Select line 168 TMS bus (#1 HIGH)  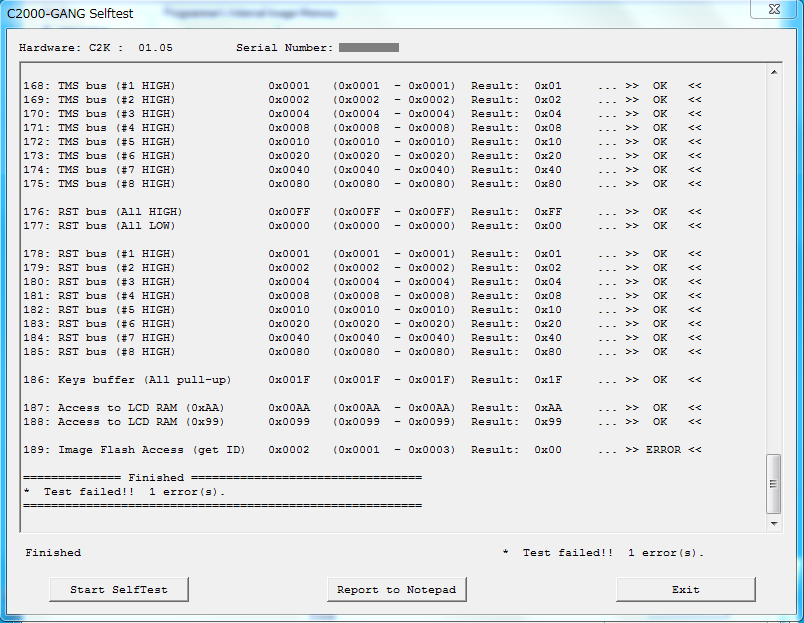coord(362,86)
